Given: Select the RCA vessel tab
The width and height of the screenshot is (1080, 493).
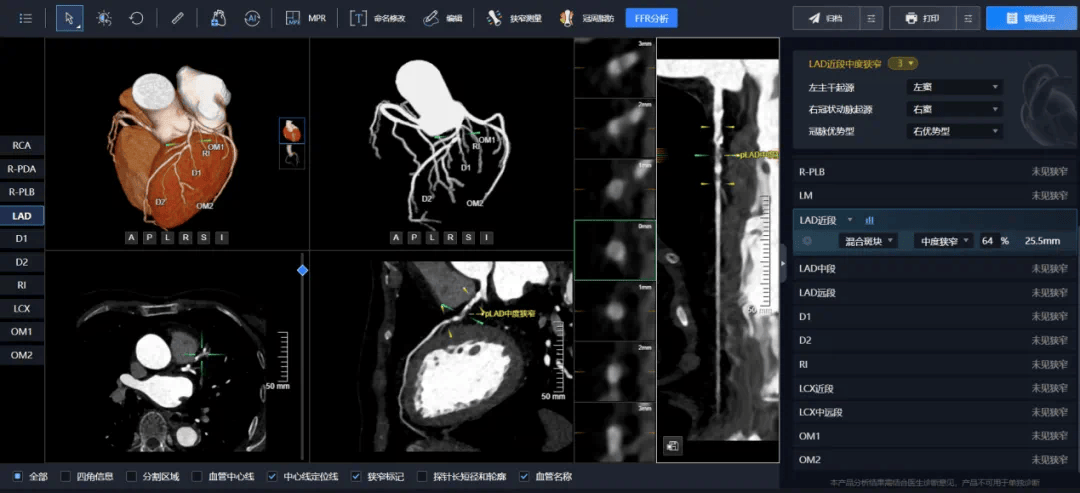Looking at the screenshot, I should 22,145.
